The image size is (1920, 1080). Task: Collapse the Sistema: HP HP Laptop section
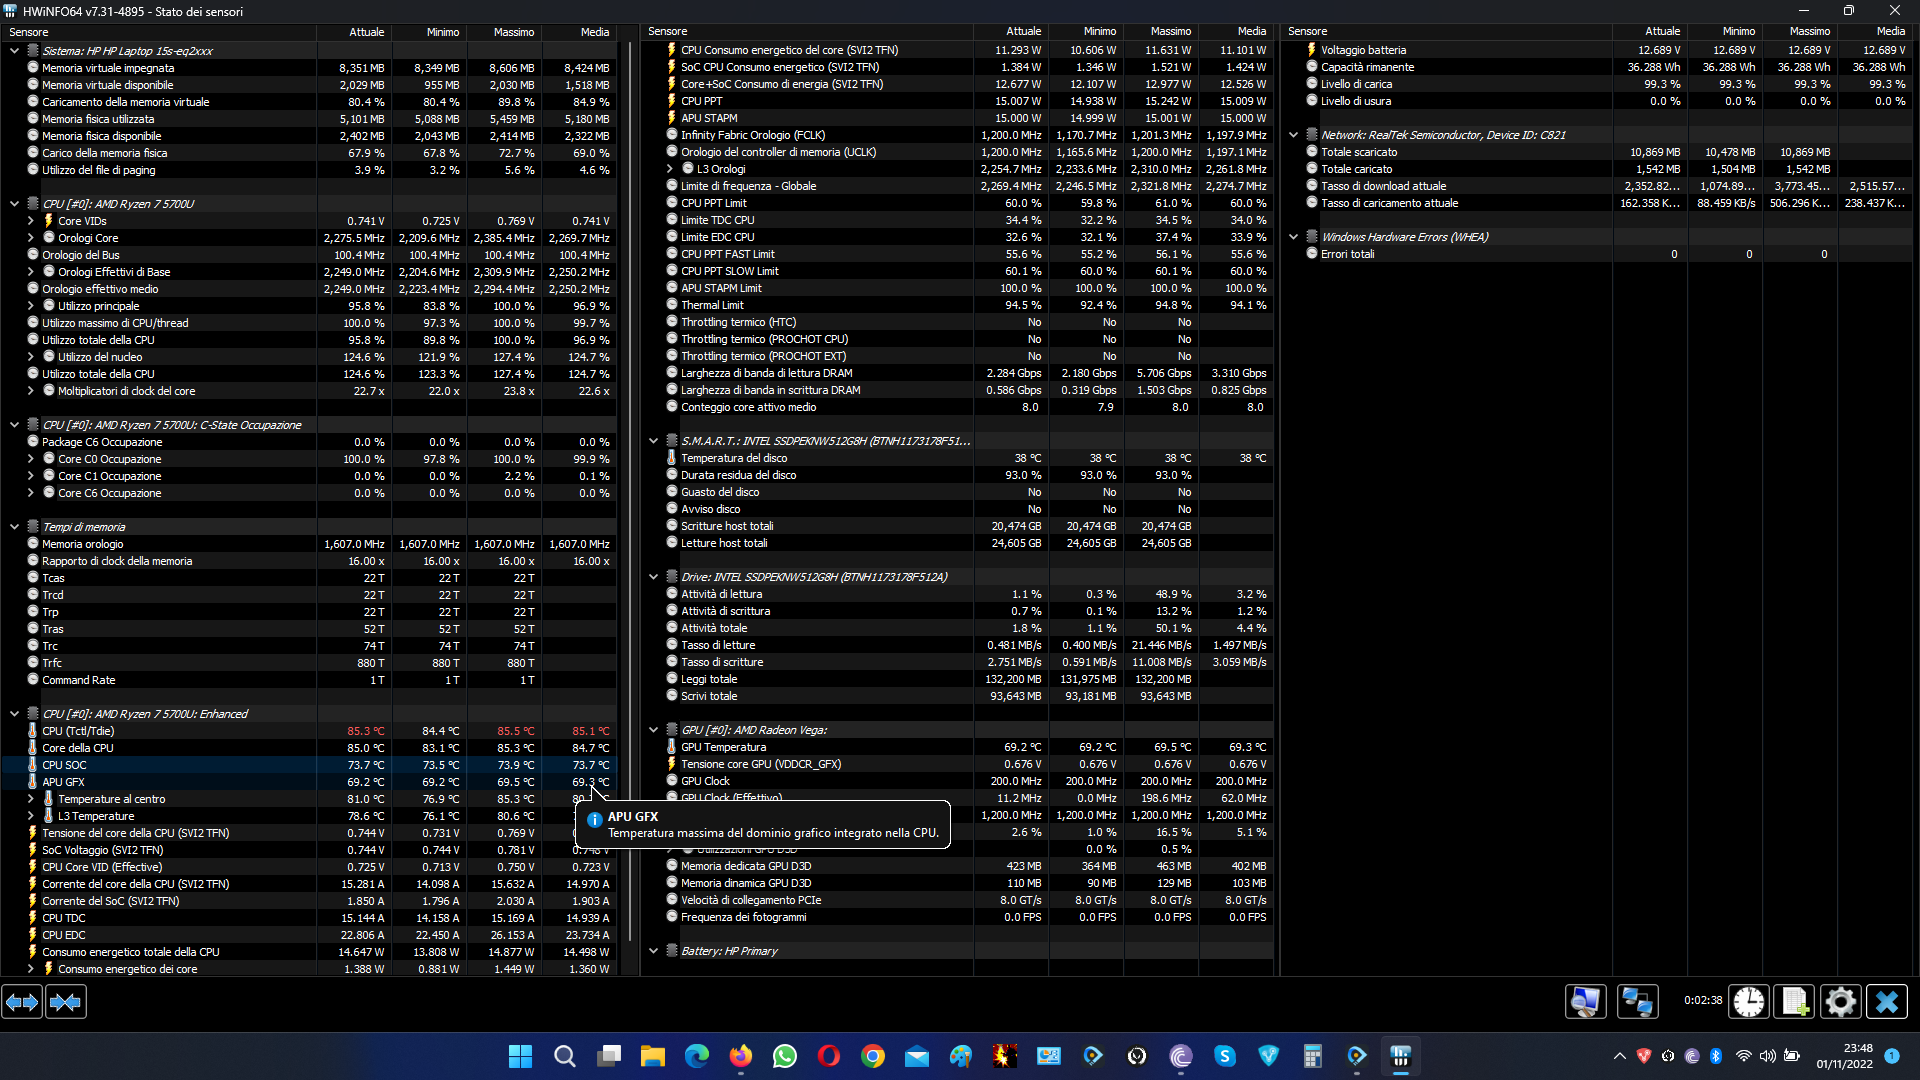point(15,51)
